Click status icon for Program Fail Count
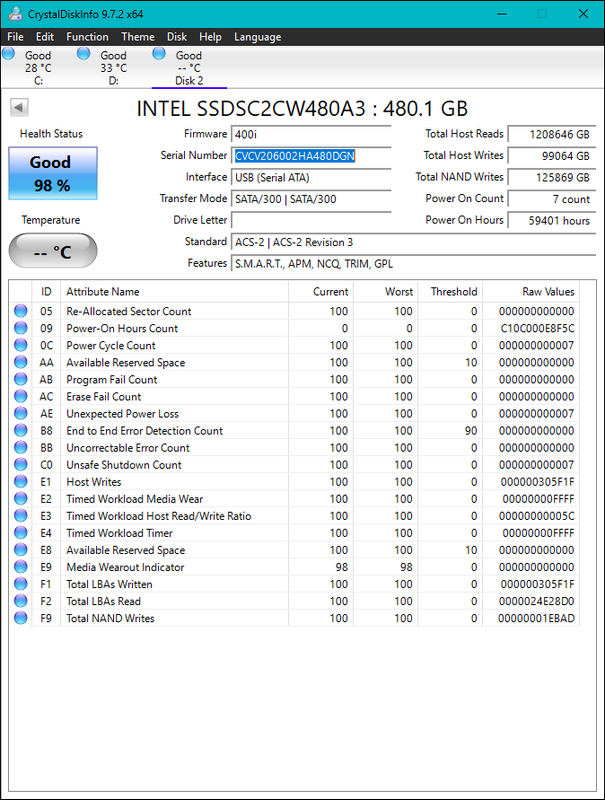 point(21,379)
